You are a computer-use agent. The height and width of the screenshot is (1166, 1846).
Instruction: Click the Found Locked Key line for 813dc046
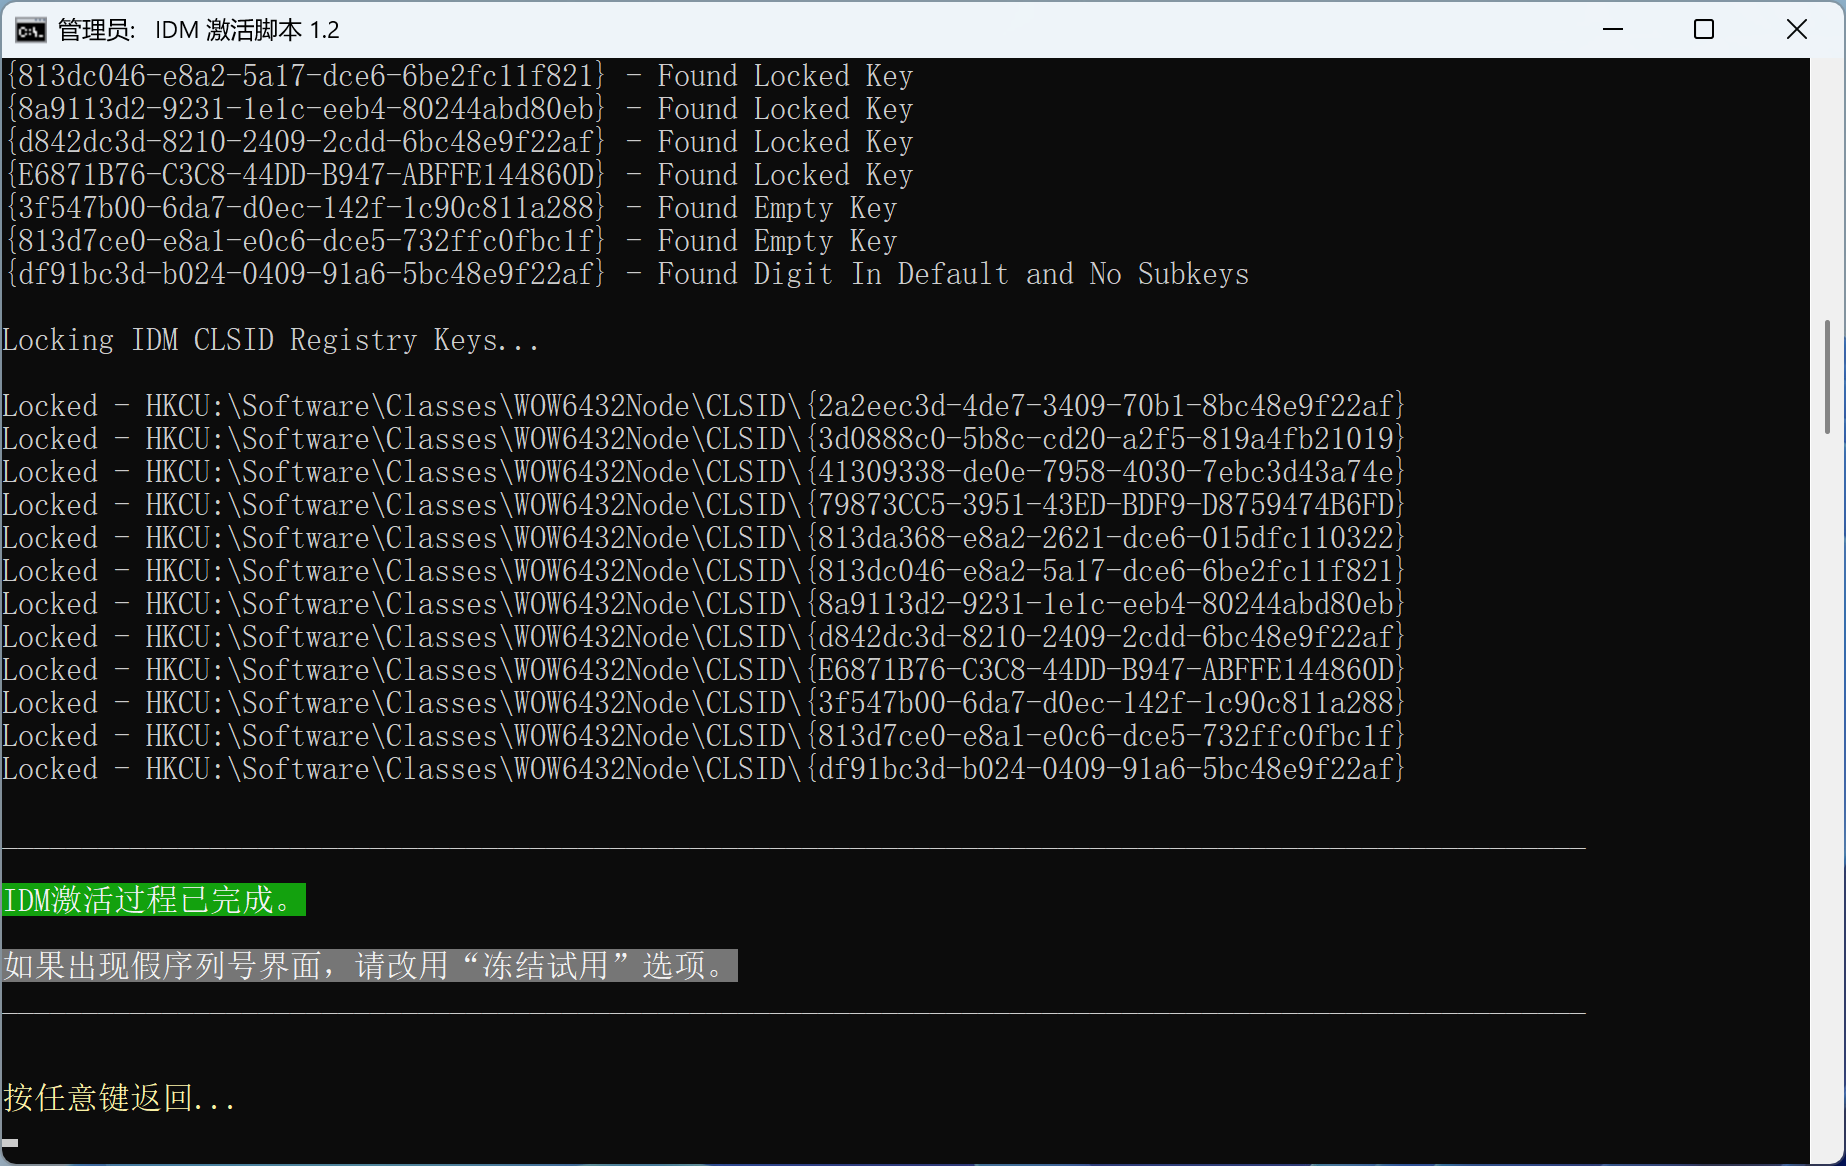(x=460, y=76)
